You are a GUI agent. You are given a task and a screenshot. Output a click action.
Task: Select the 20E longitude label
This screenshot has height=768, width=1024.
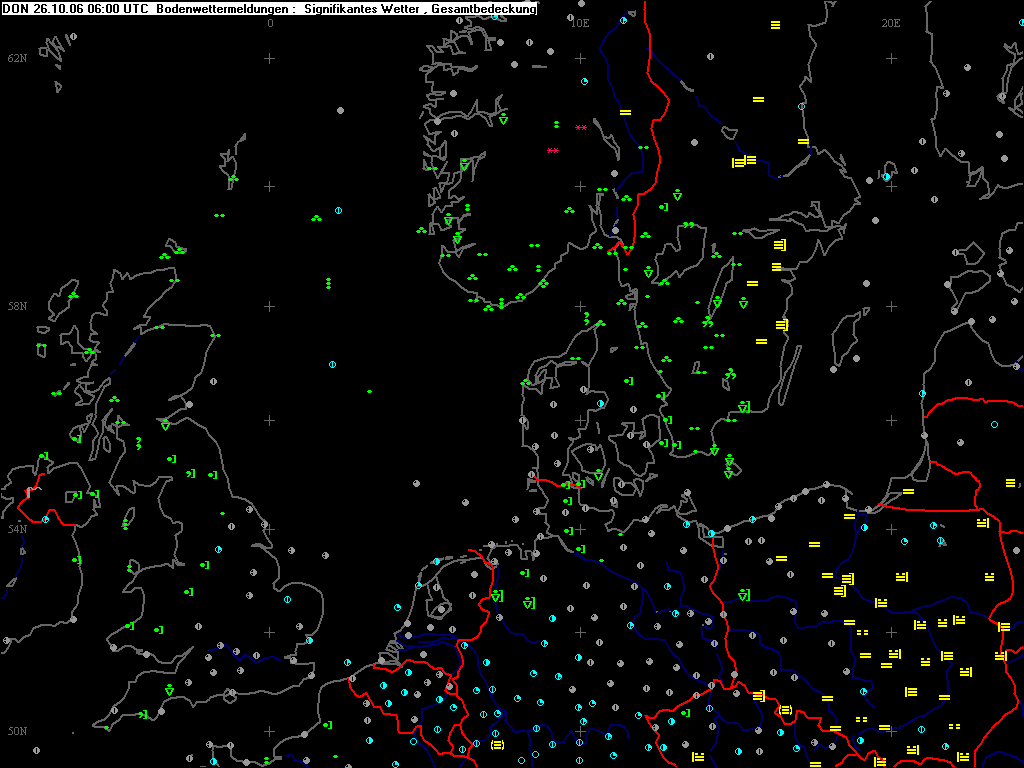click(891, 23)
